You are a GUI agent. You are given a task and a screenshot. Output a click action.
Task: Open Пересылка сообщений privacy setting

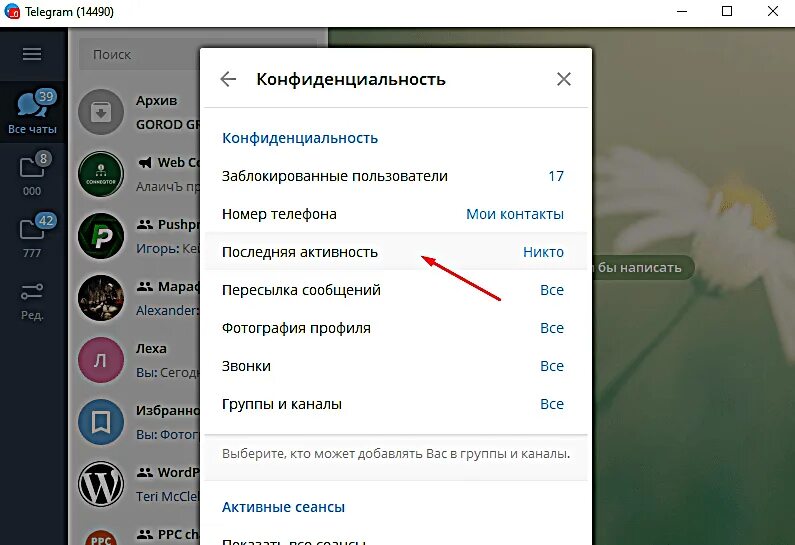coord(395,290)
